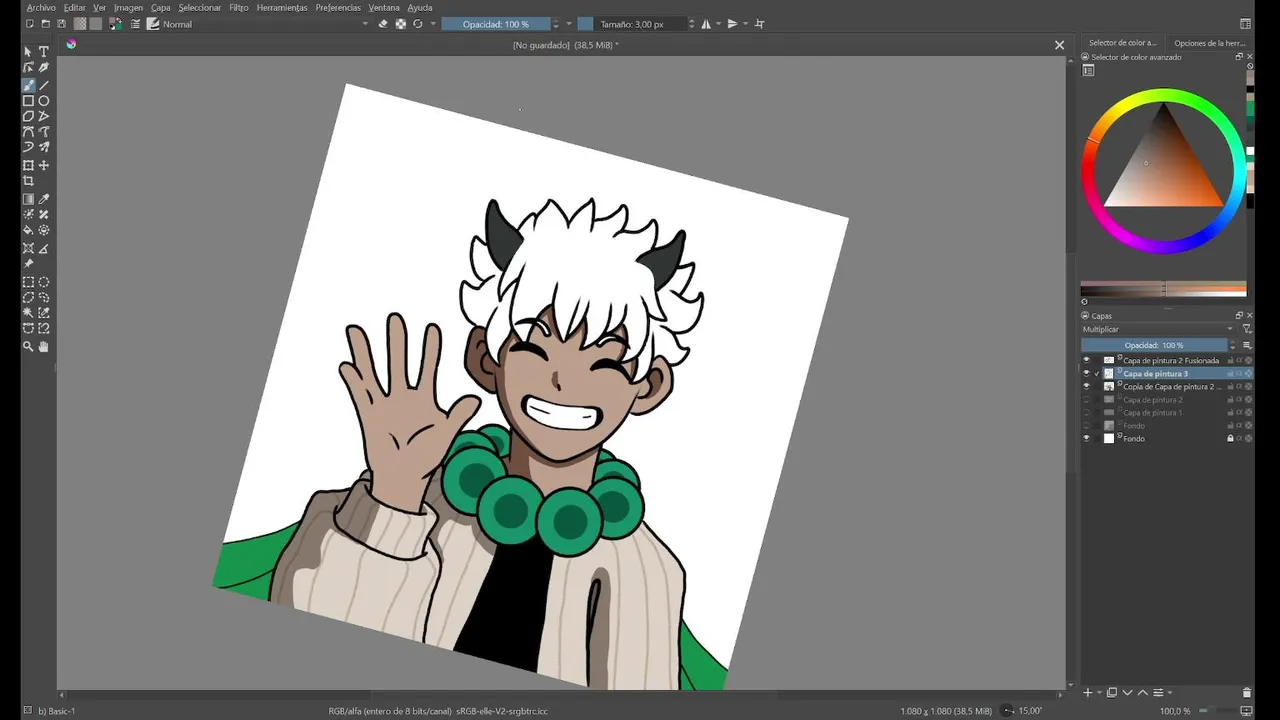
Task: Select the Shape Selection arrow tool
Action: coord(28,51)
